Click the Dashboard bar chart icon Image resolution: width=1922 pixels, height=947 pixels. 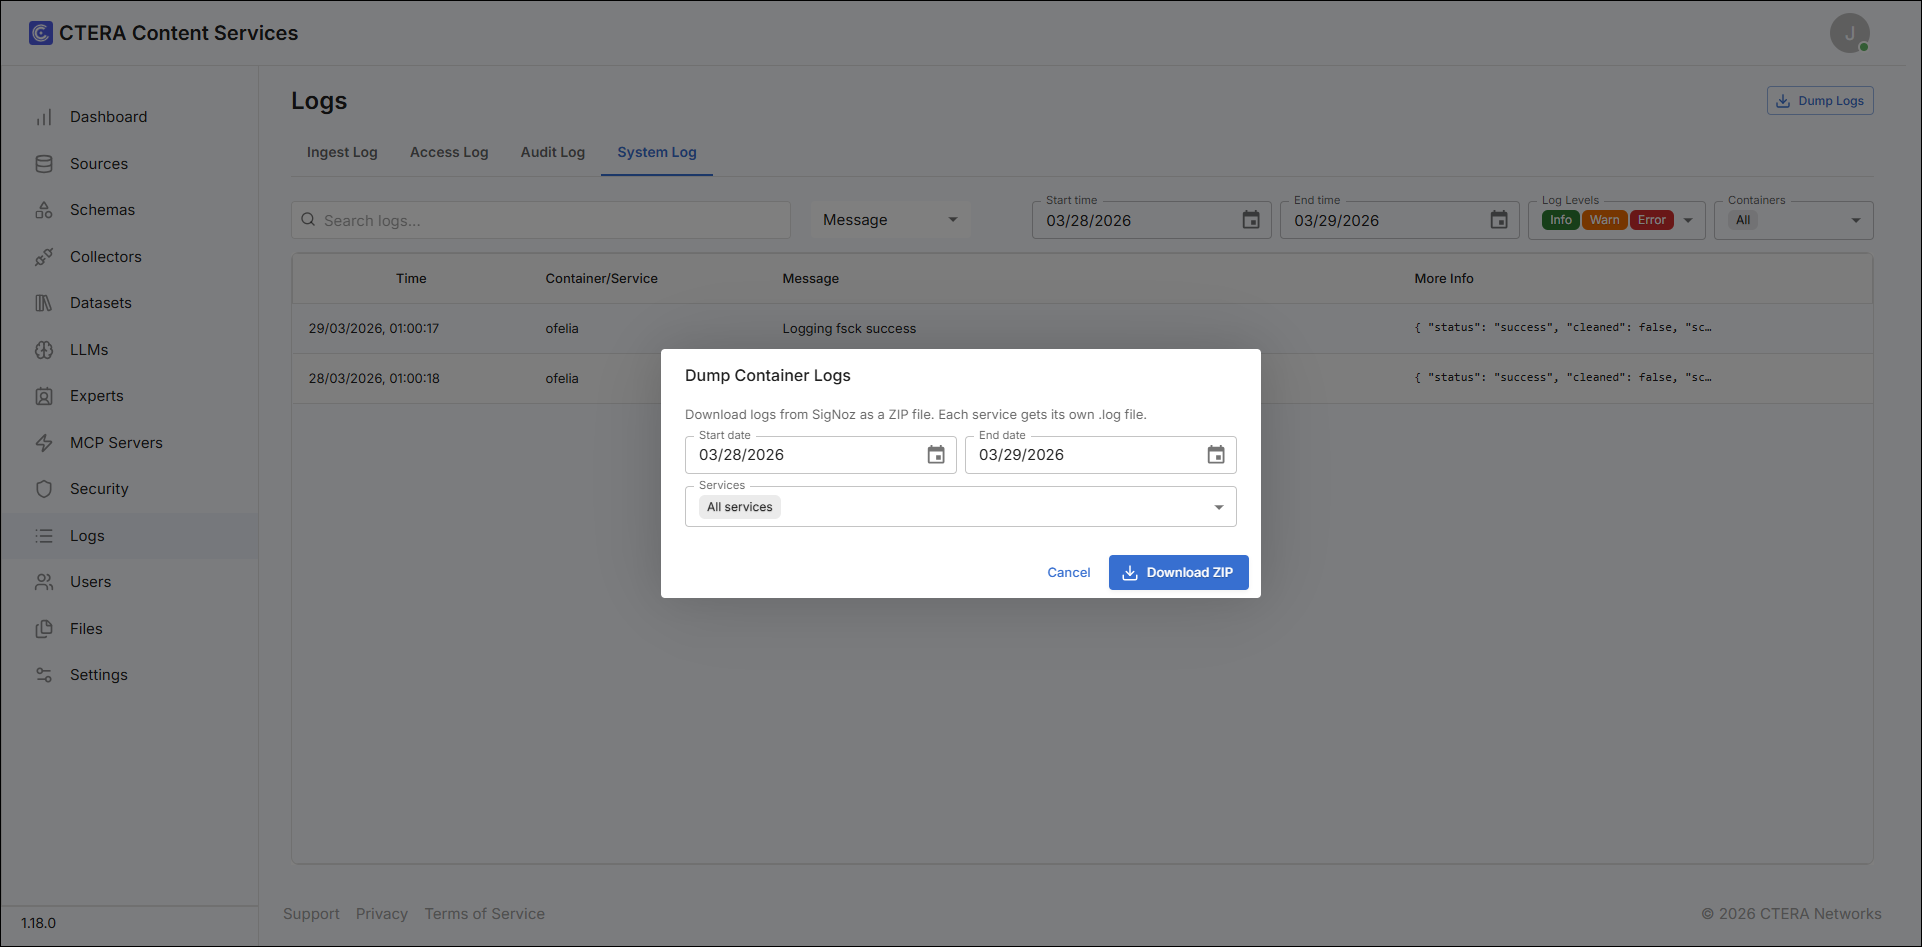(44, 117)
